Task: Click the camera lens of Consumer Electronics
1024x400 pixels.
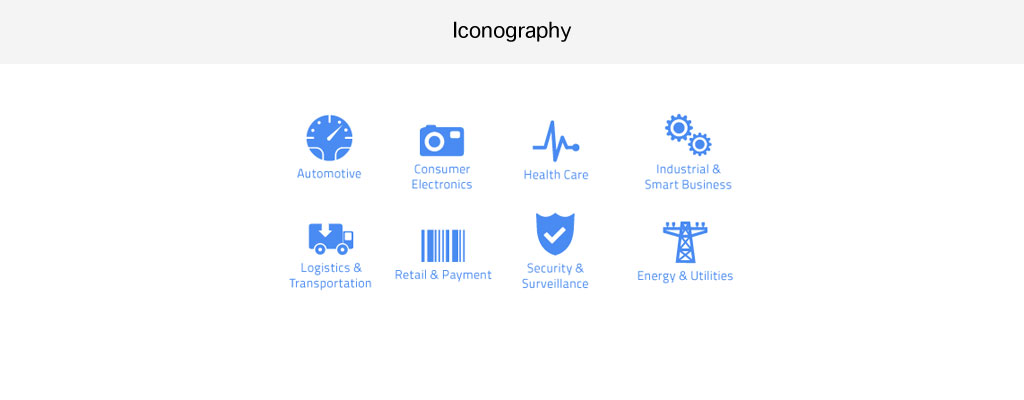Action: (x=434, y=142)
